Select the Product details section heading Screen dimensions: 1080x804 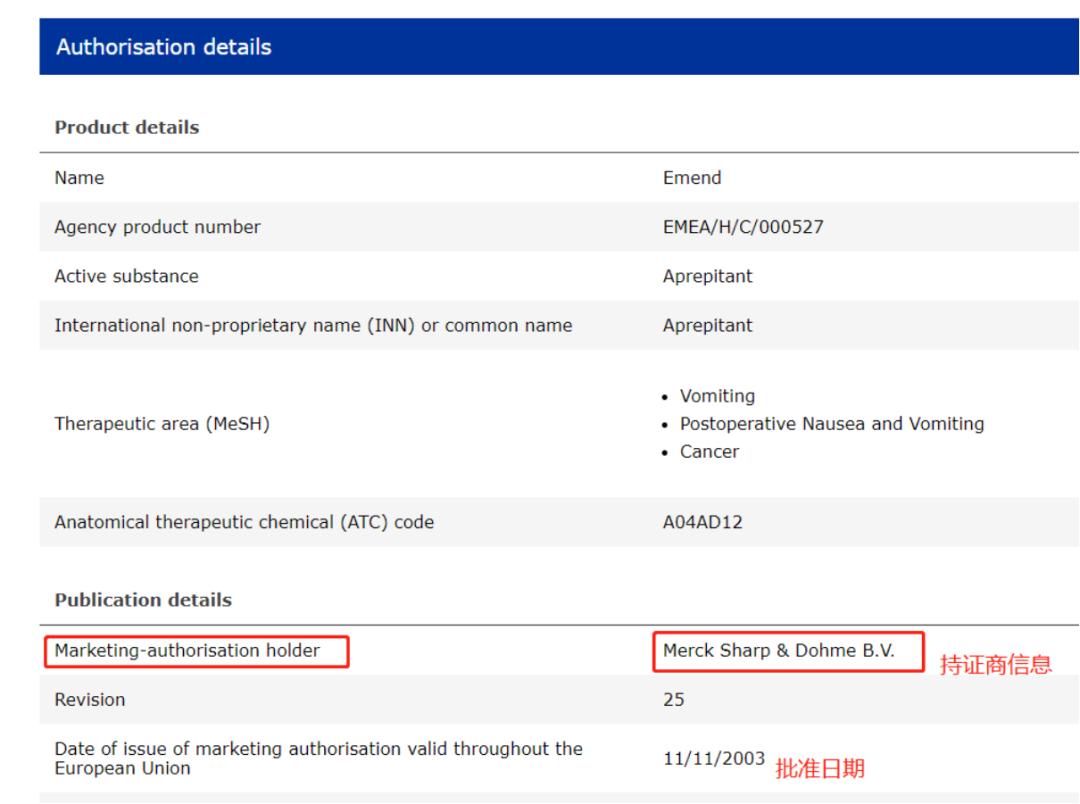pos(126,128)
